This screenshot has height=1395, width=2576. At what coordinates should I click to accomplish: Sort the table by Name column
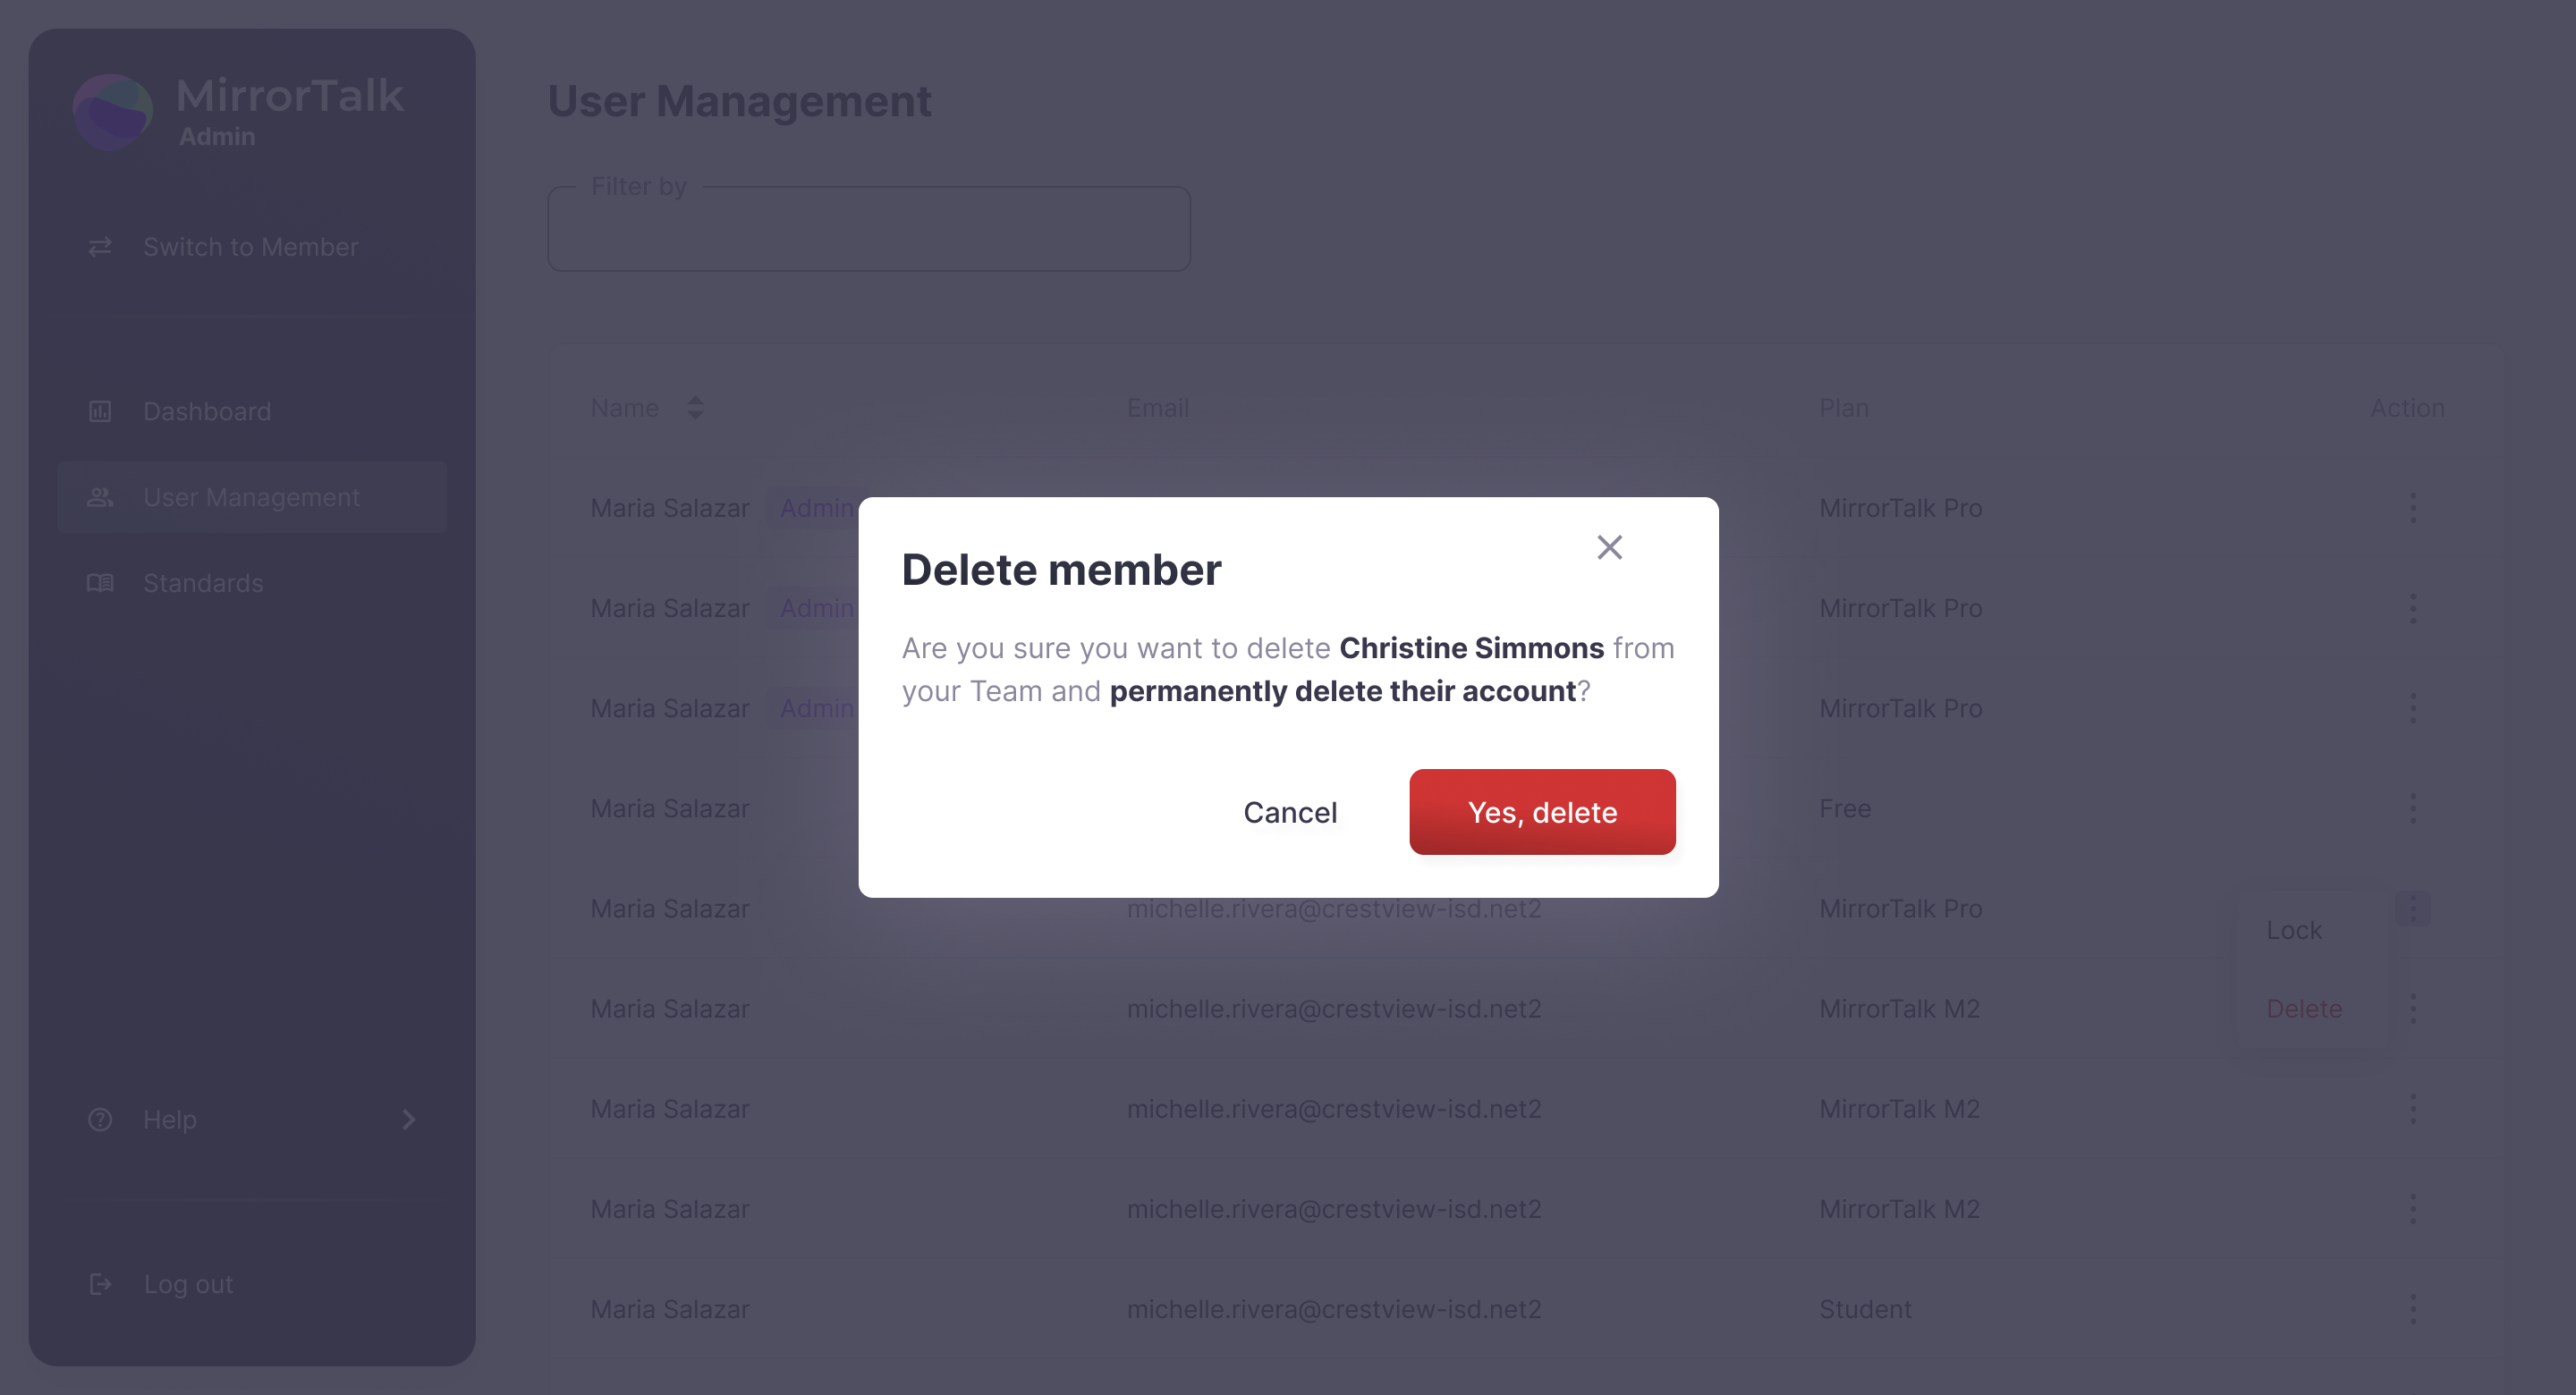click(x=696, y=408)
